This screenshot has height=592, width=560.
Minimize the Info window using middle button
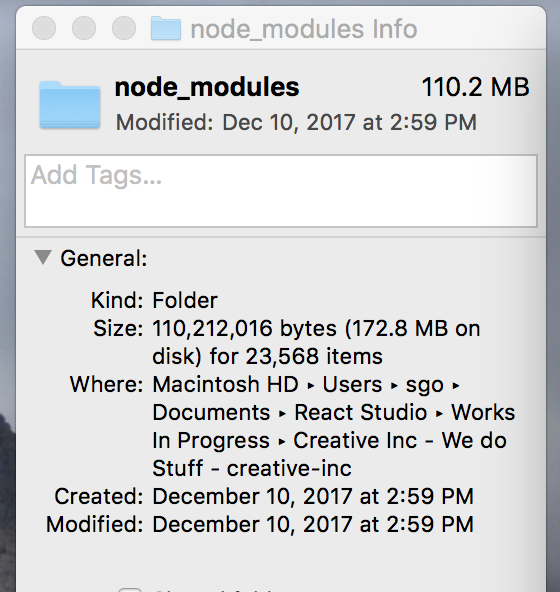84,28
